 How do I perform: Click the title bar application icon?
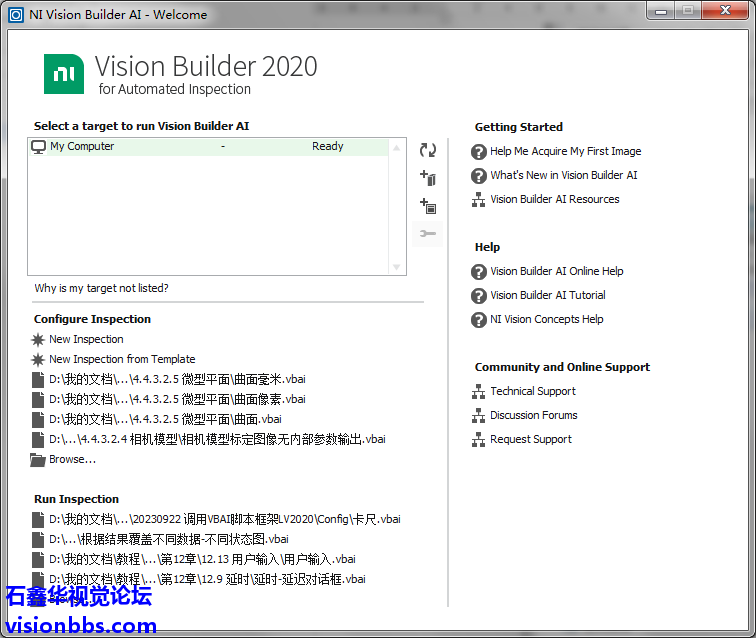[16, 15]
